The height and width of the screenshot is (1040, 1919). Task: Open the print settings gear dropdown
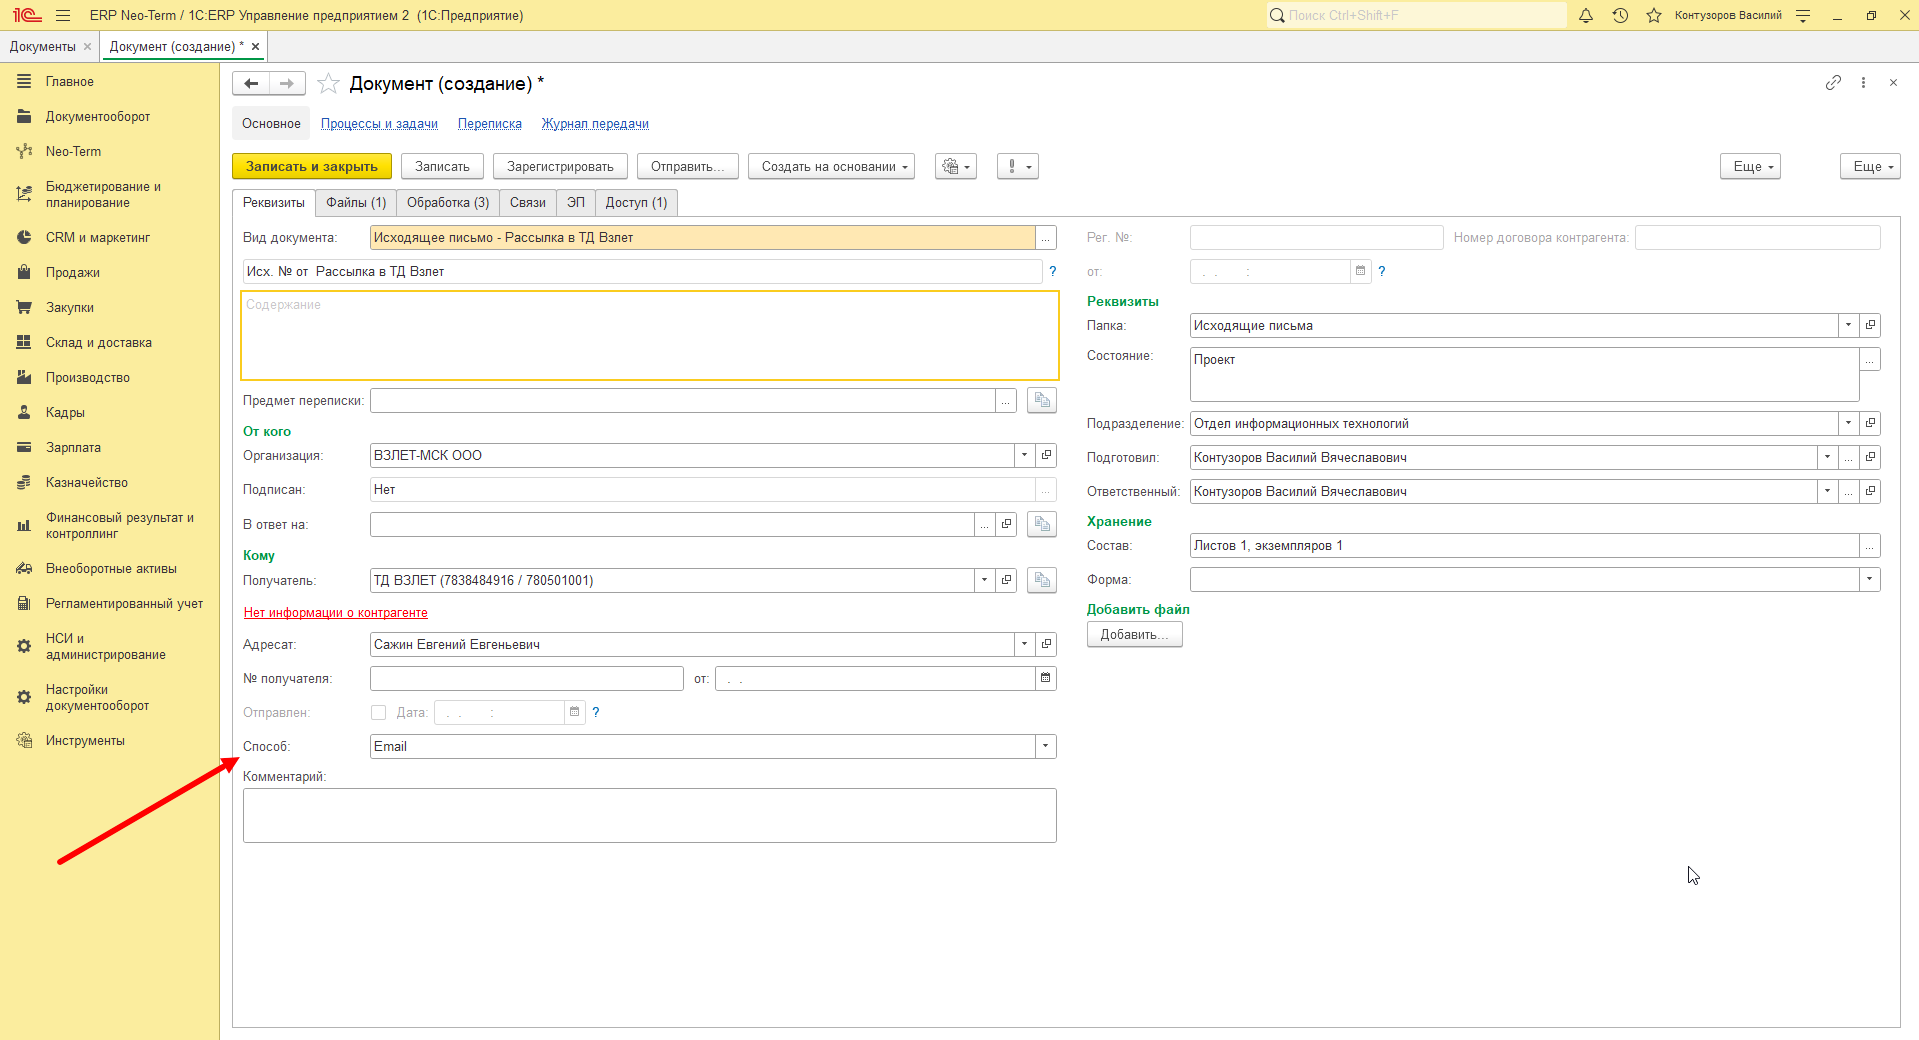pos(956,167)
